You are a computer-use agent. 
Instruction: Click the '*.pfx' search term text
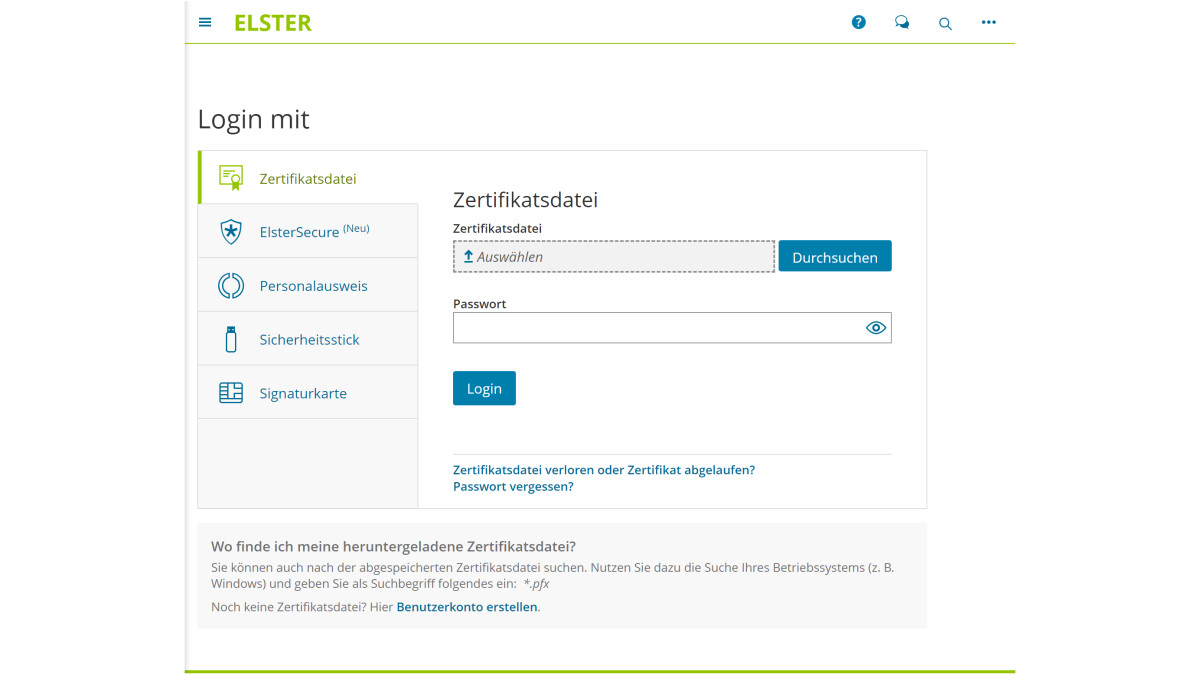click(536, 584)
